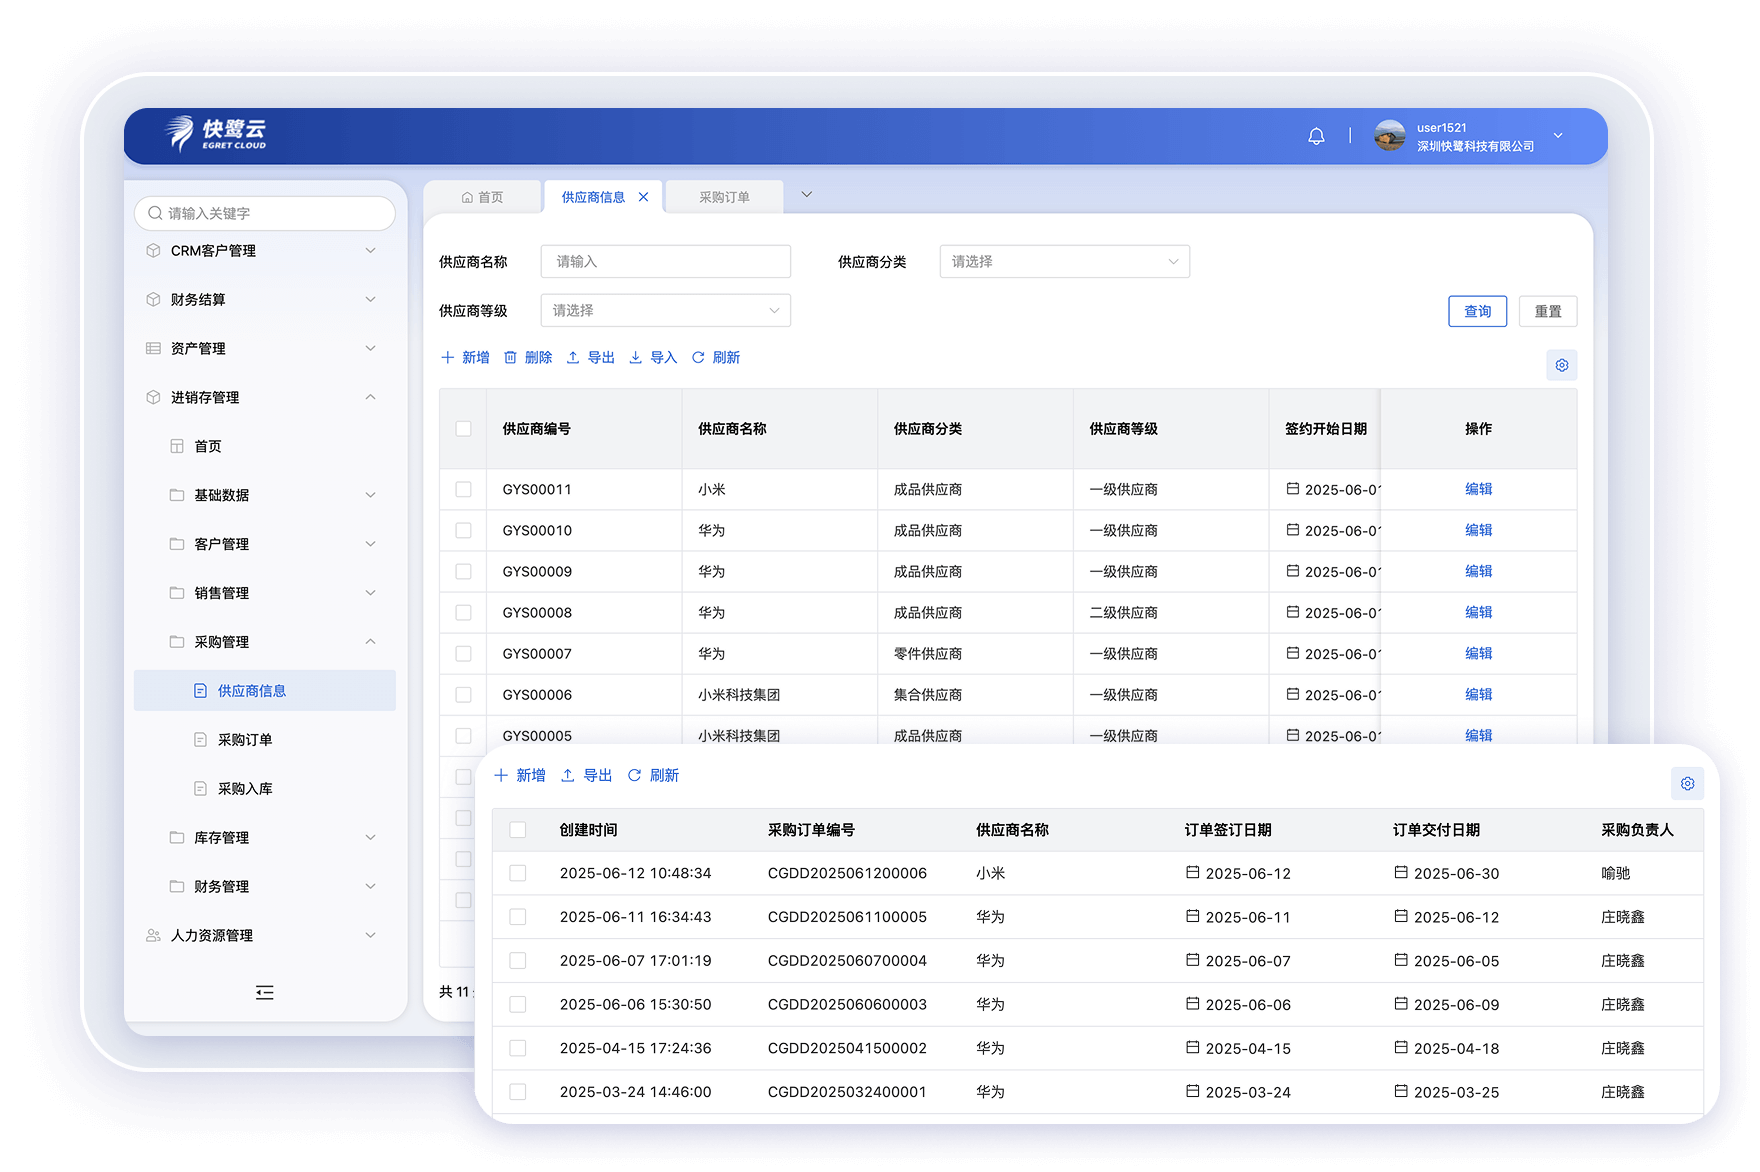Click the 刷新 refresh icon in supplier toolbar
This screenshot has width=1760, height=1172.
(698, 358)
